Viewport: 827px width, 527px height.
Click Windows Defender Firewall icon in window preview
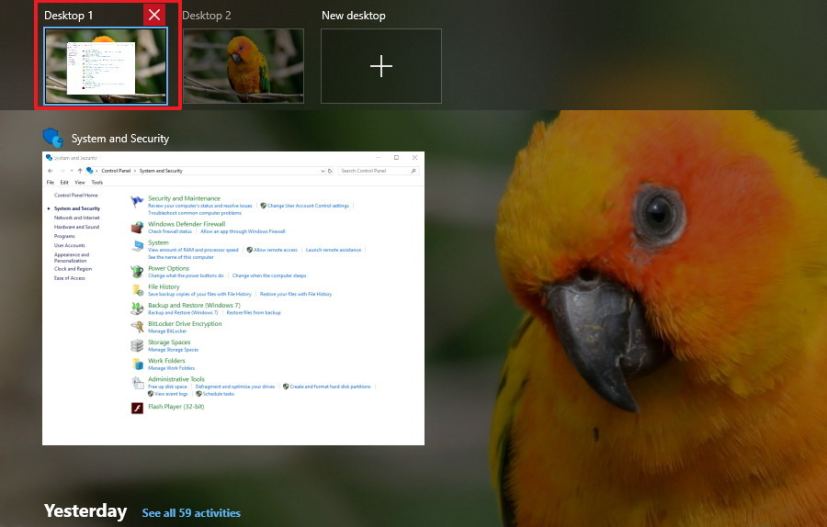pos(137,227)
